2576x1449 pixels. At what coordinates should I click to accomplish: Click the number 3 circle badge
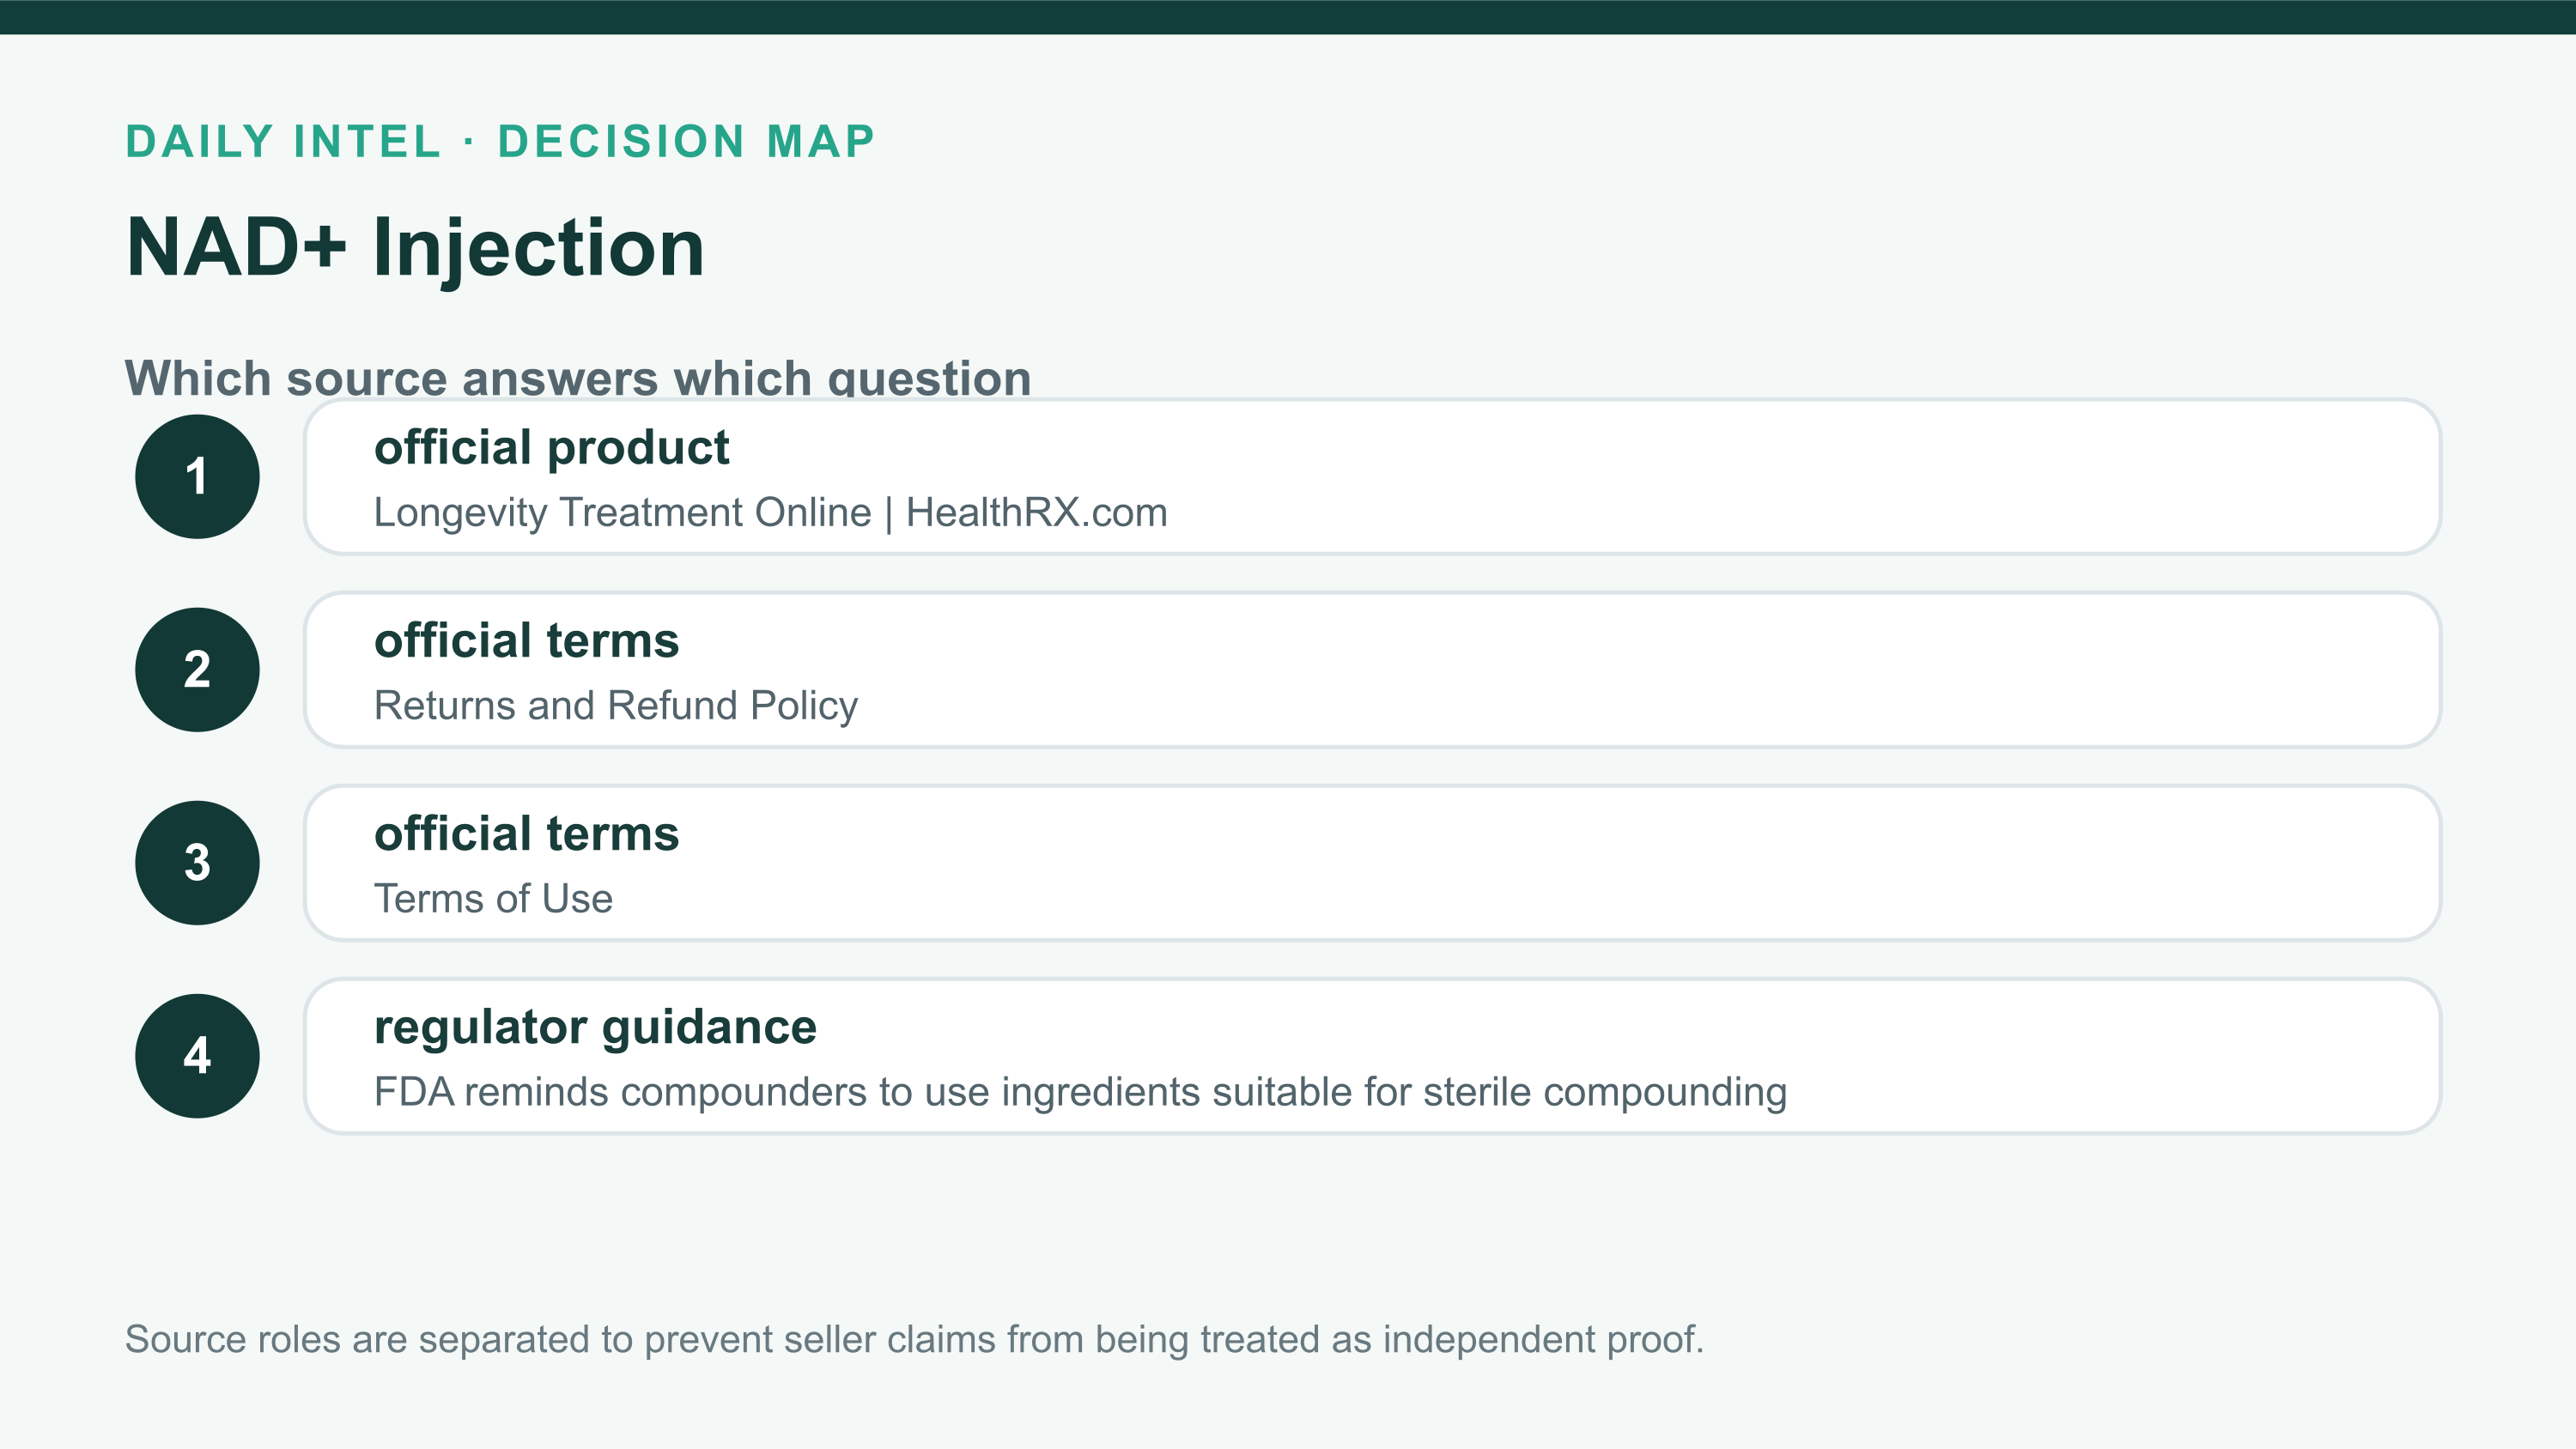(x=197, y=863)
